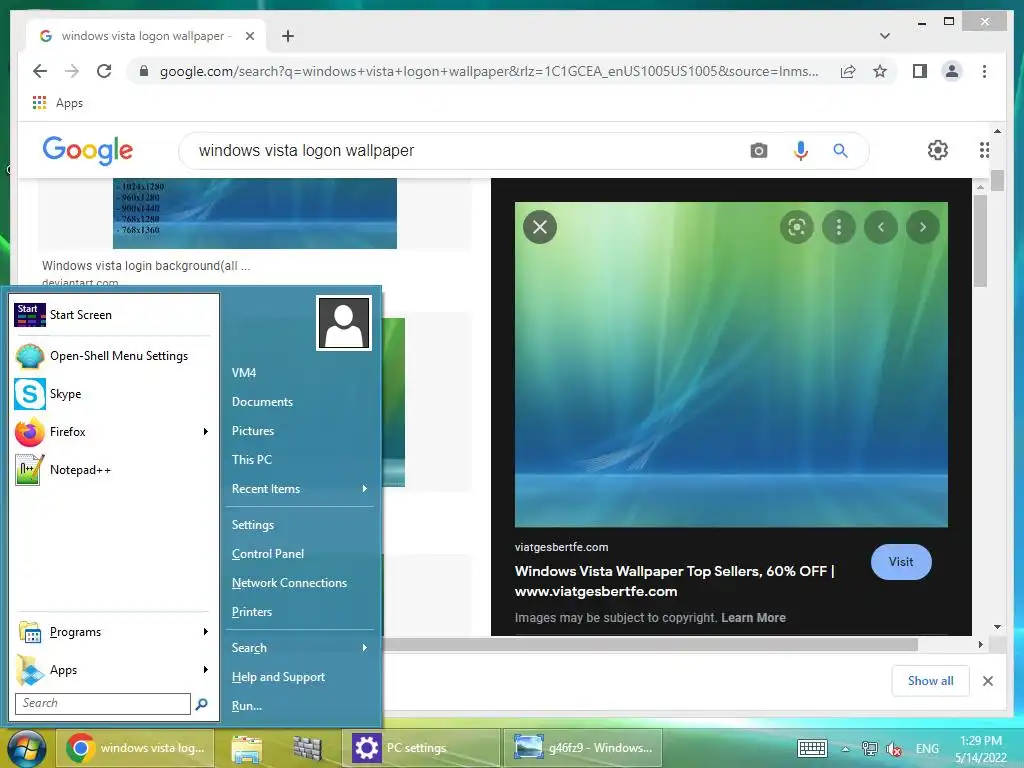The image size is (1024, 768).
Task: Click start menu search magnifier icon
Action: [202, 703]
